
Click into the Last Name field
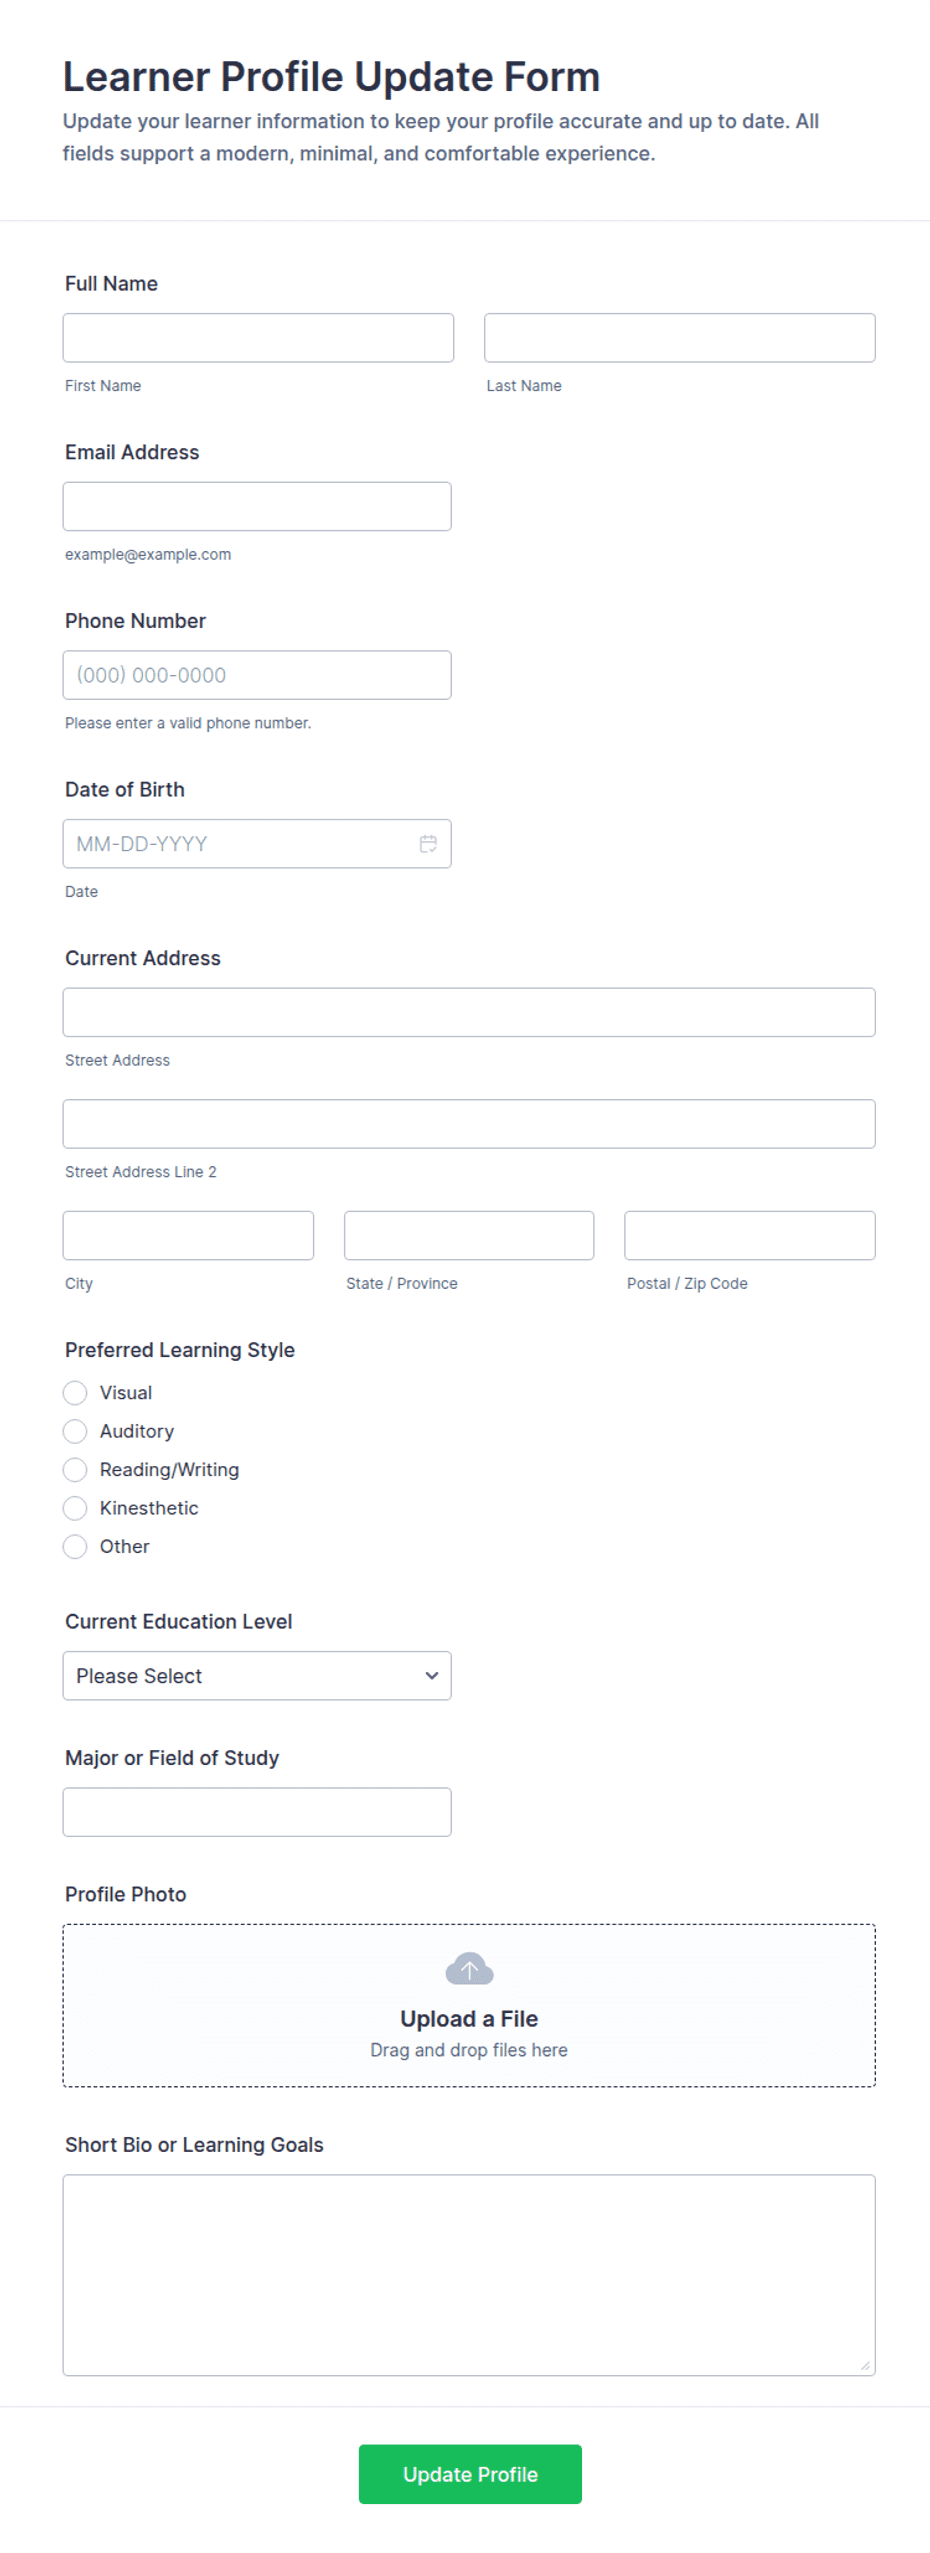[679, 337]
